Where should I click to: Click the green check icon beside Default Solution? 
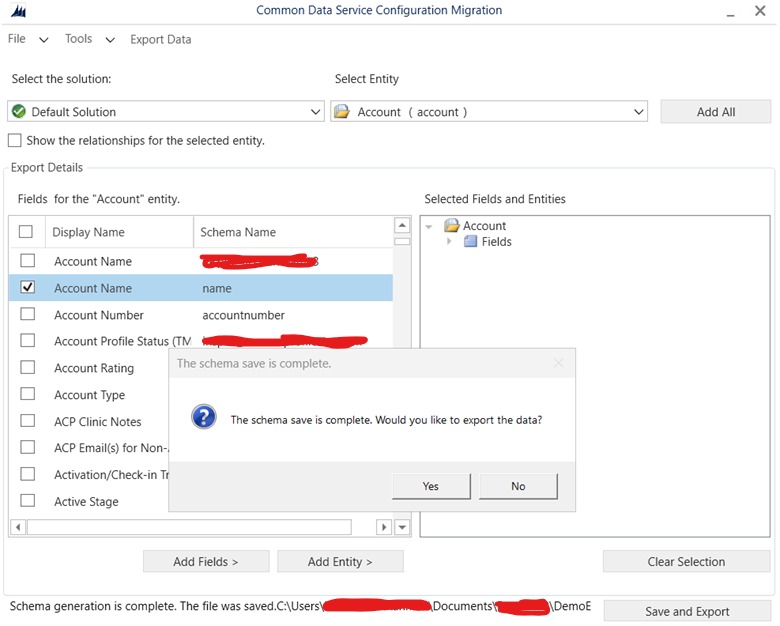19,111
